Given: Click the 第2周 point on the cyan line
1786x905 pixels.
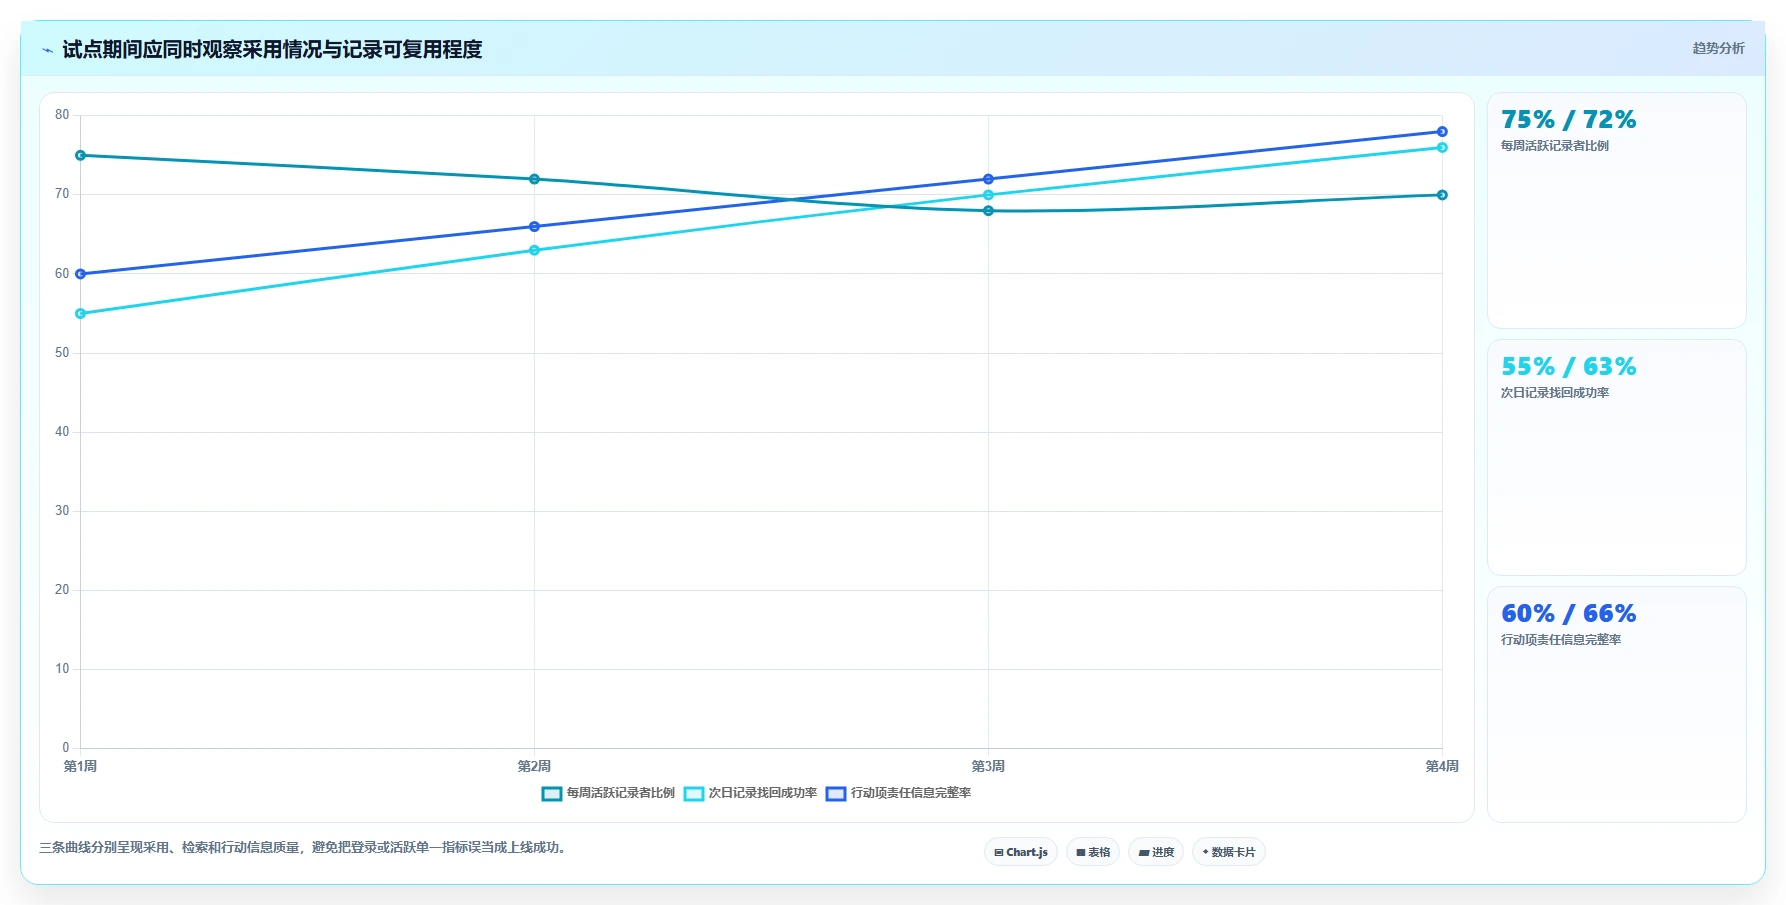Looking at the screenshot, I should coord(534,250).
